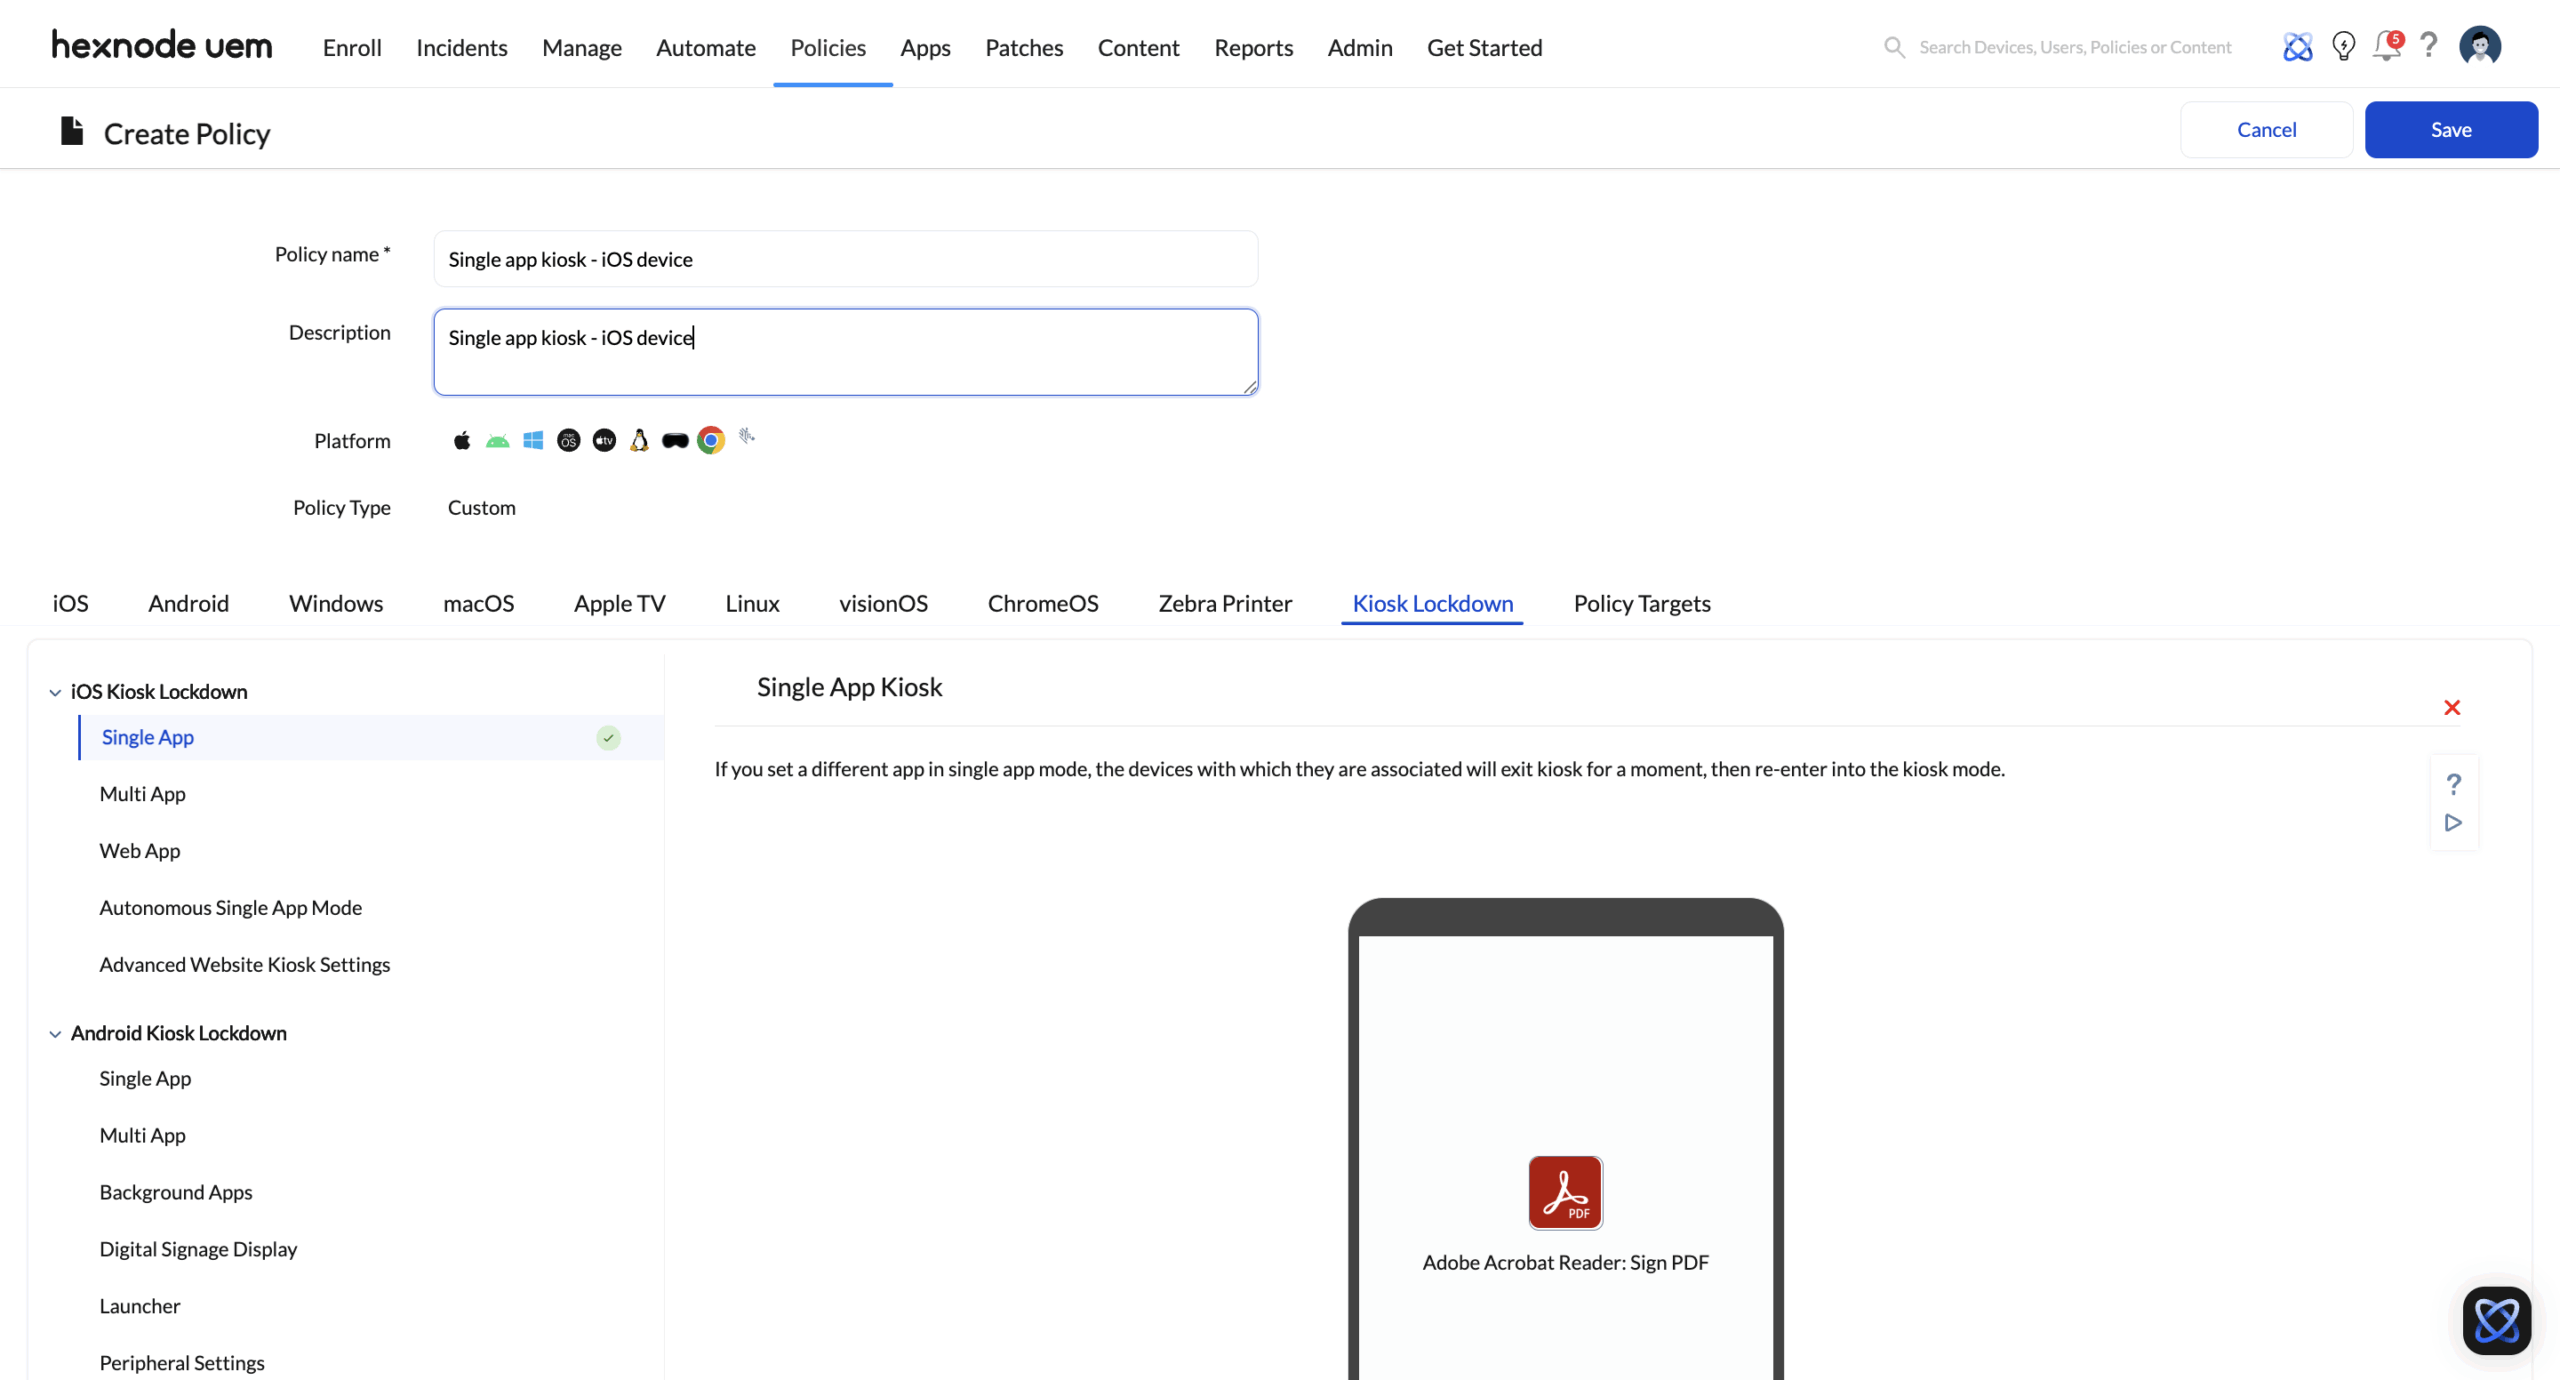This screenshot has width=2560, height=1380.
Task: Open the Hexnode assistant chat bubble
Action: pyautogui.click(x=2496, y=1320)
